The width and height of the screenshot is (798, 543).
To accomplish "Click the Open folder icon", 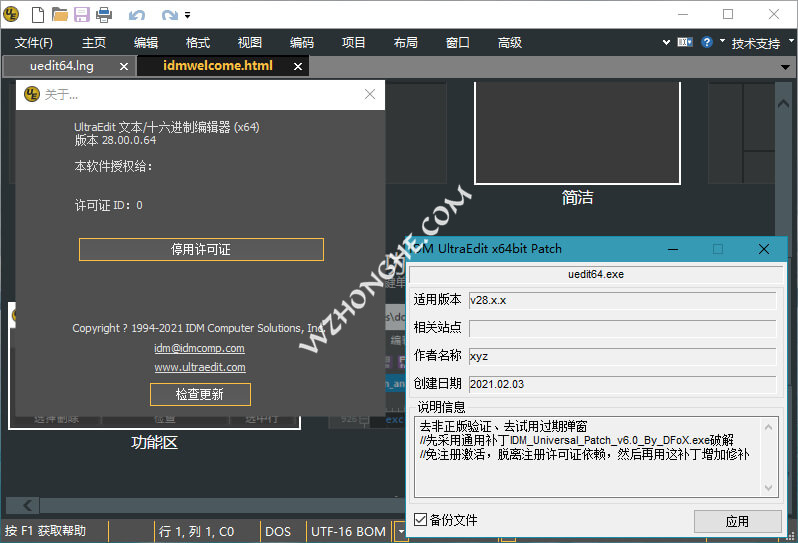I will (60, 15).
